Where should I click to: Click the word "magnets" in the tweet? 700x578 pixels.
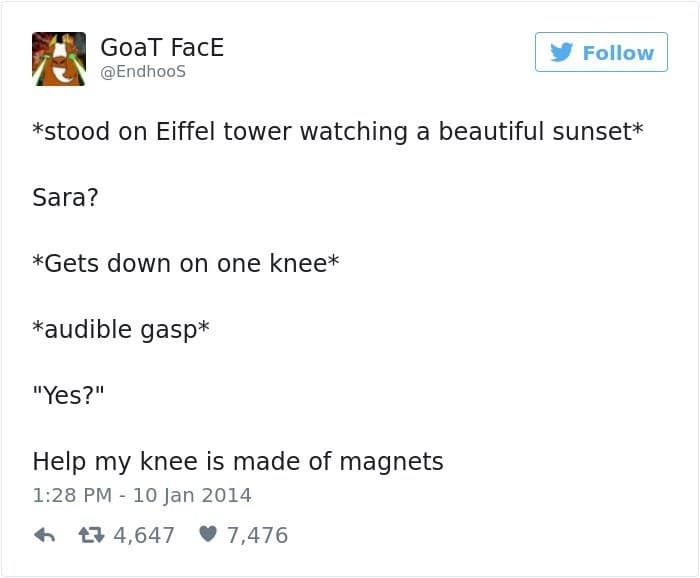[x=391, y=461]
